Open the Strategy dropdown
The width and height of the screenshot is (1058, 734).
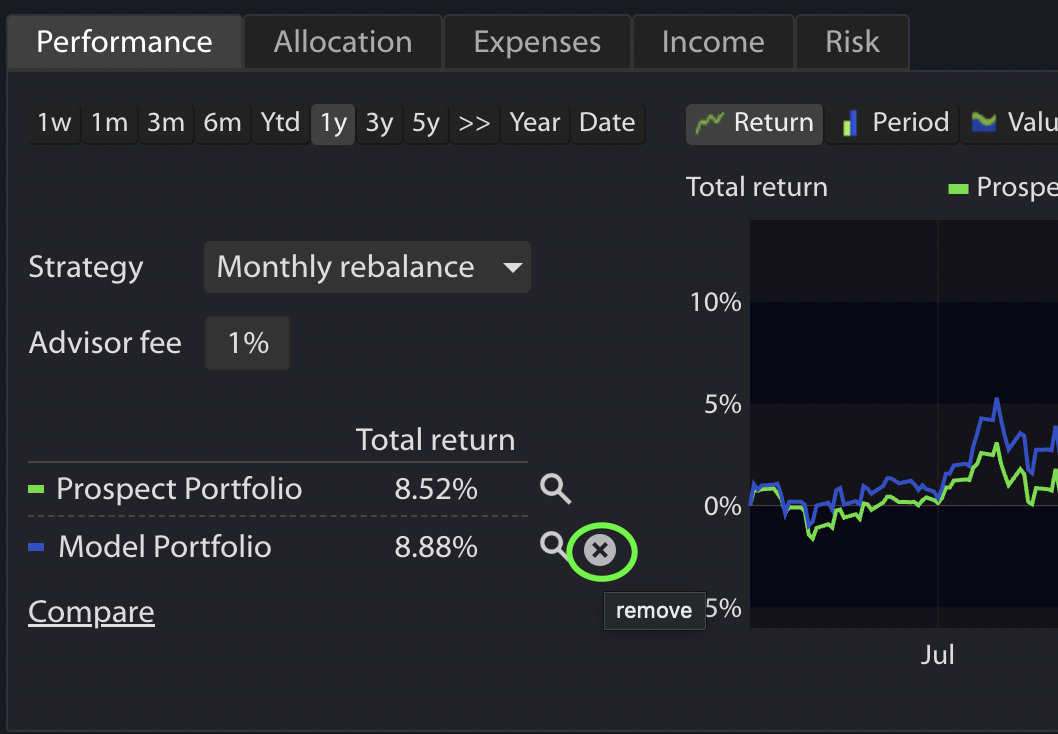click(367, 267)
